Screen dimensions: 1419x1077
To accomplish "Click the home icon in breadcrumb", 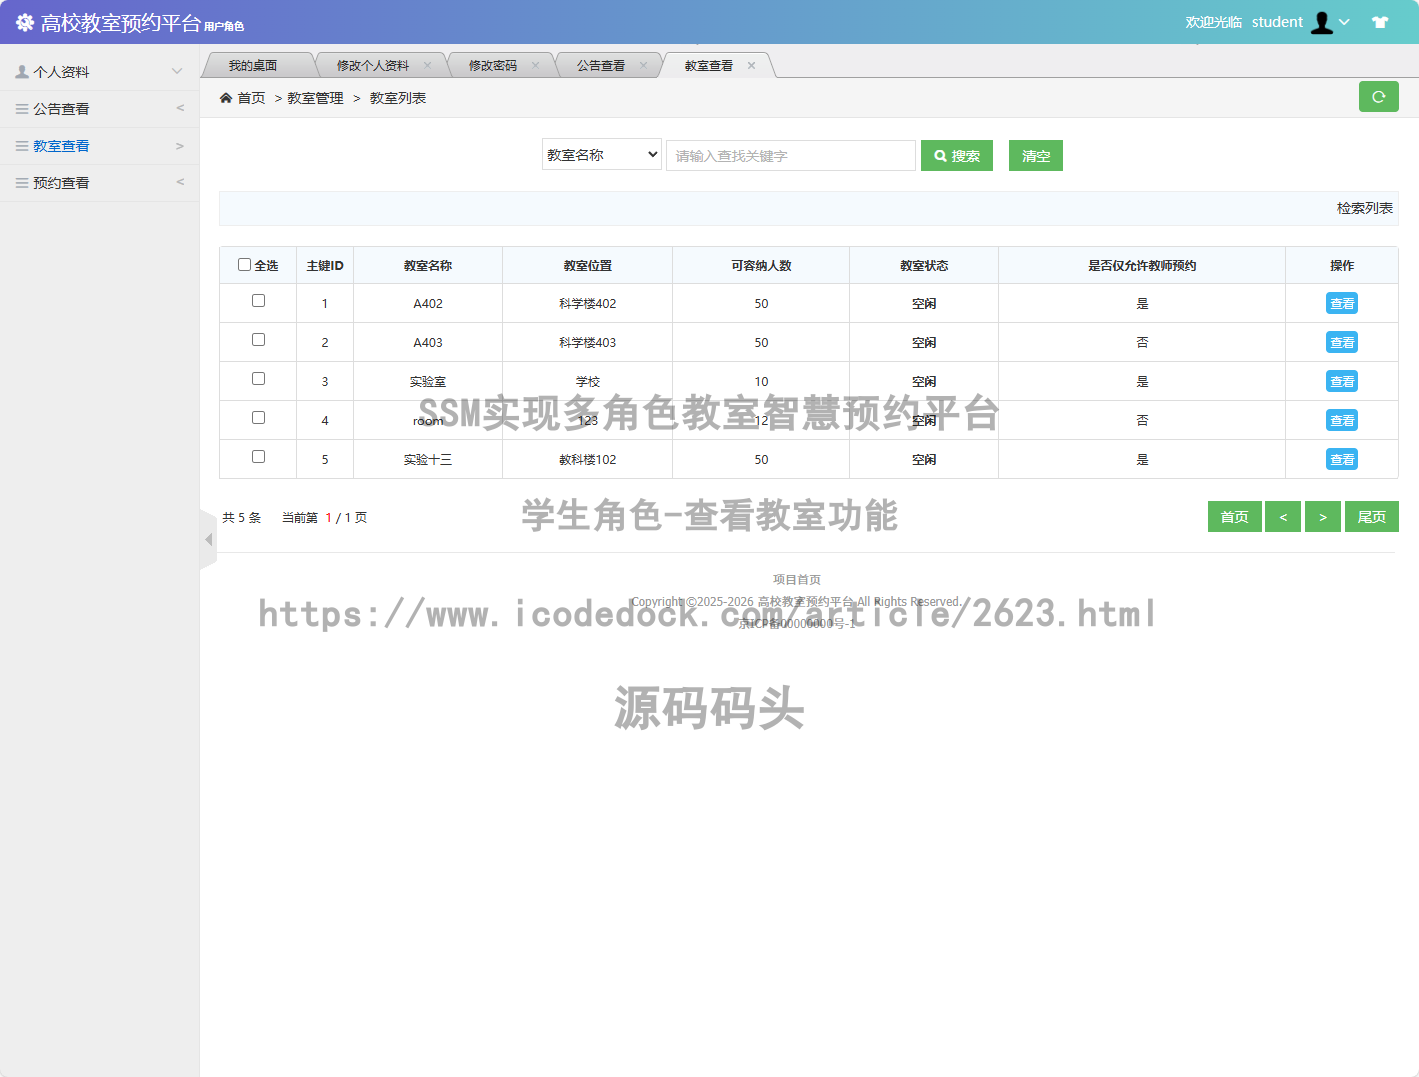I will click(x=226, y=98).
